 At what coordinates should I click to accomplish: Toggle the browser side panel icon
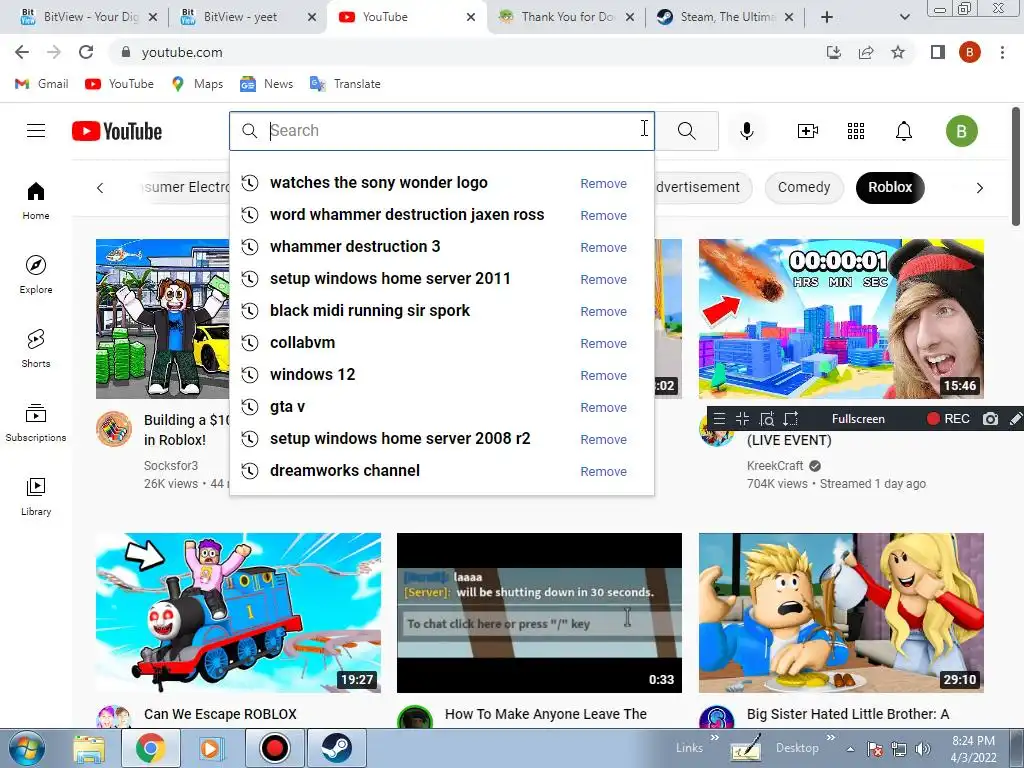938,52
